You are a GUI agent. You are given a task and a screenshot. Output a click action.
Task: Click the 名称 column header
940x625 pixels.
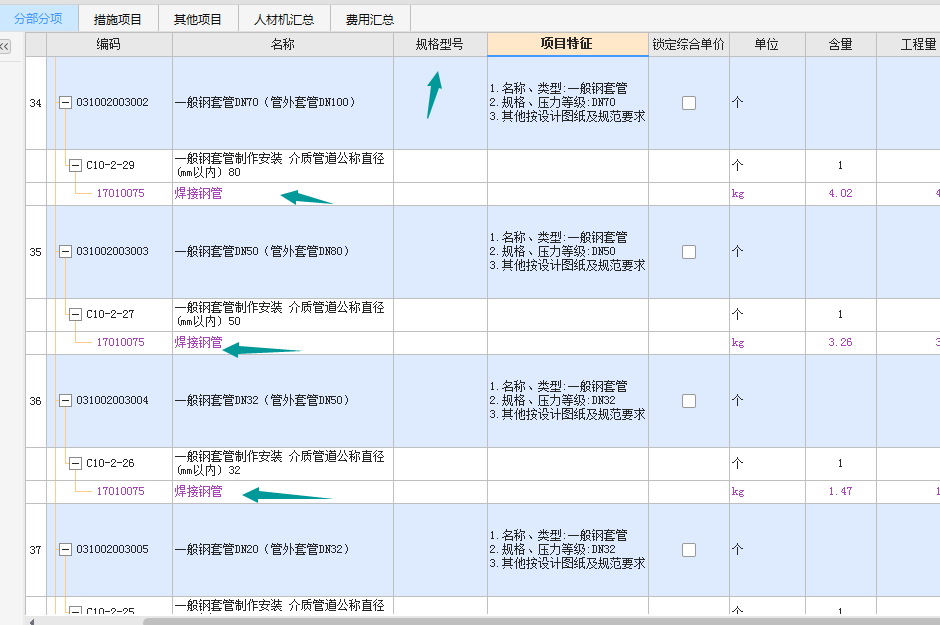tap(282, 44)
